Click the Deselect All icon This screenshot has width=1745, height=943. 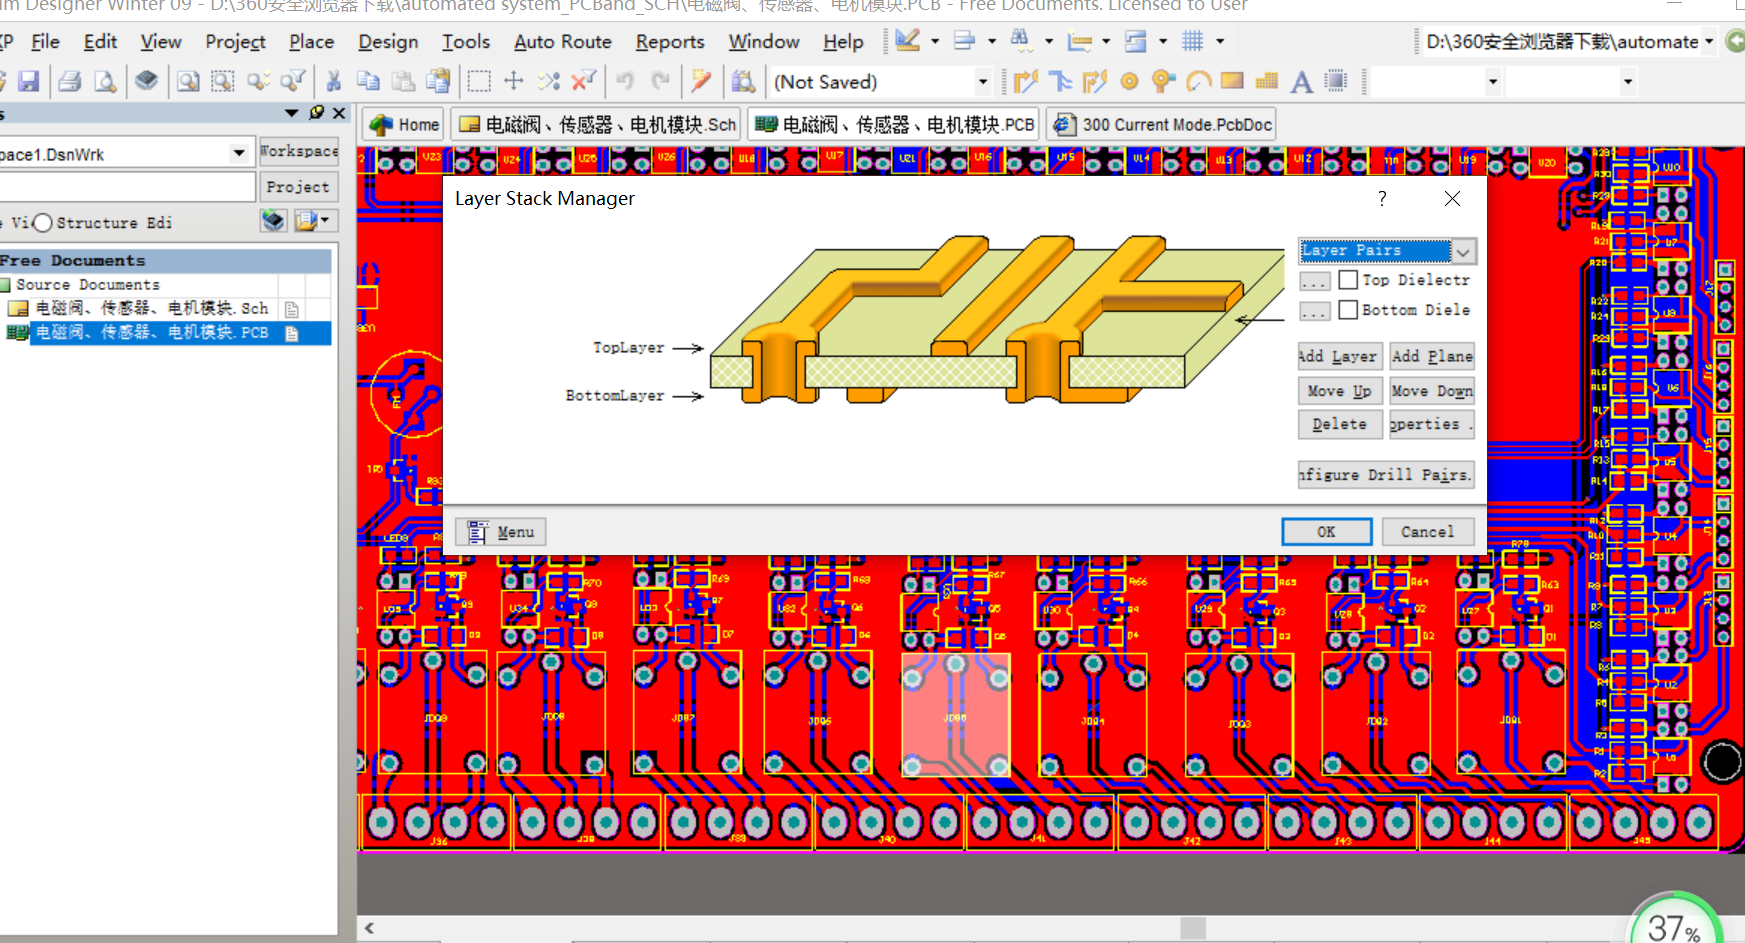549,81
